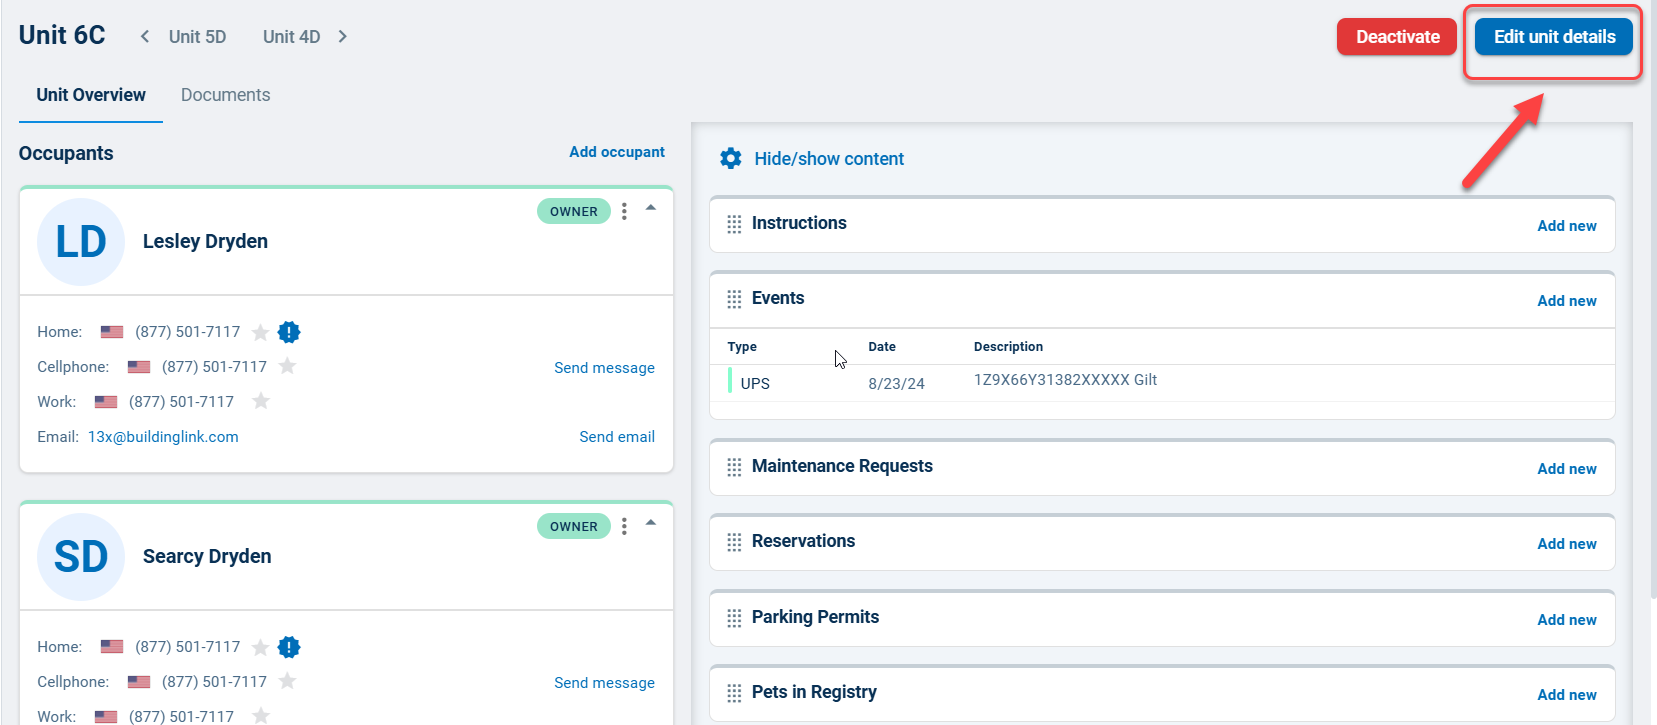Click the Pets in Registry drag handle
Screen dimensions: 1657x725
click(x=734, y=693)
